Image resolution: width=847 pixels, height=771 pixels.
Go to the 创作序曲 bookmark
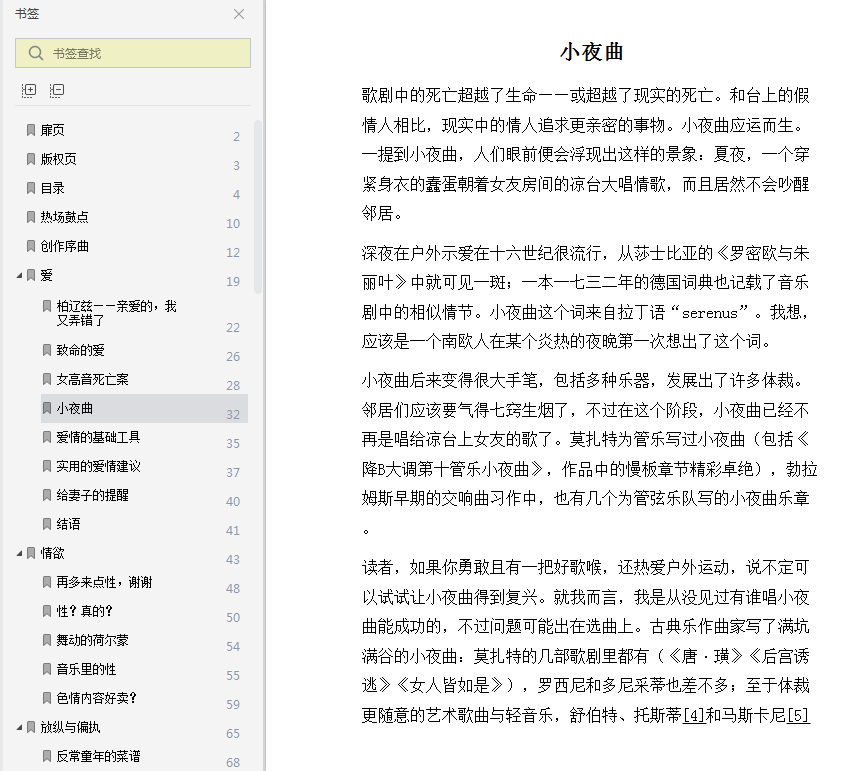click(64, 246)
